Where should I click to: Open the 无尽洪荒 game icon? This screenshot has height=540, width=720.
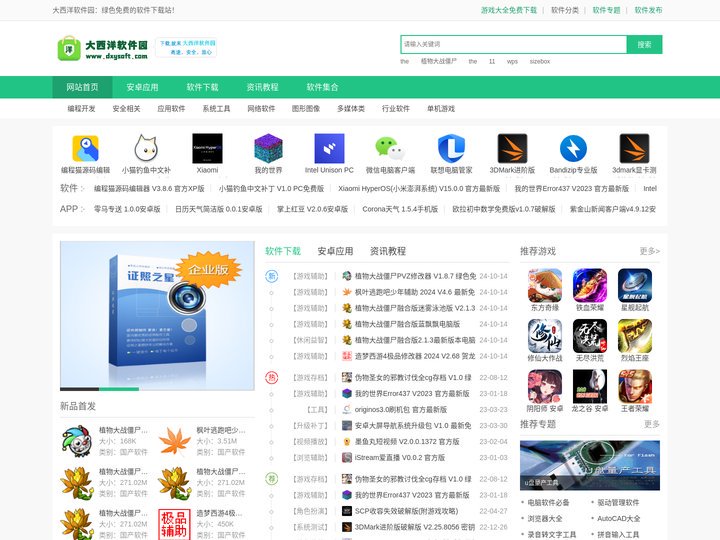tap(590, 336)
